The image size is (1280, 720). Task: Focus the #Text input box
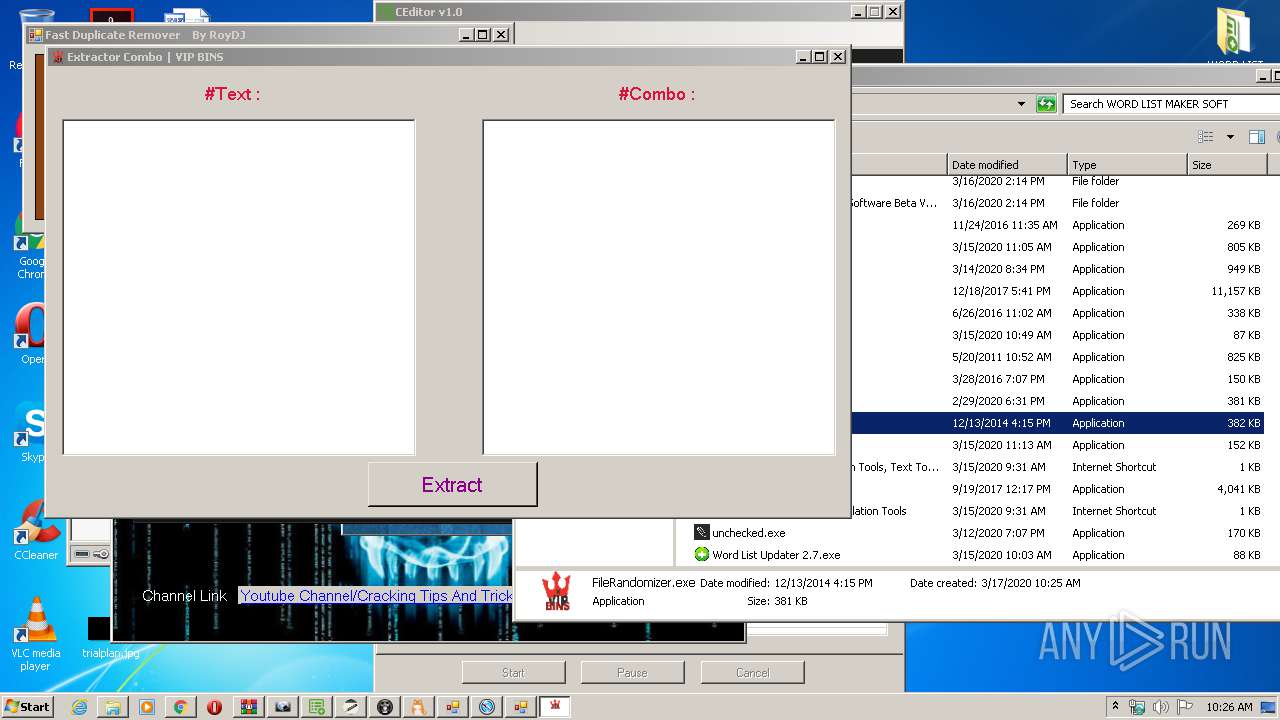[239, 287]
